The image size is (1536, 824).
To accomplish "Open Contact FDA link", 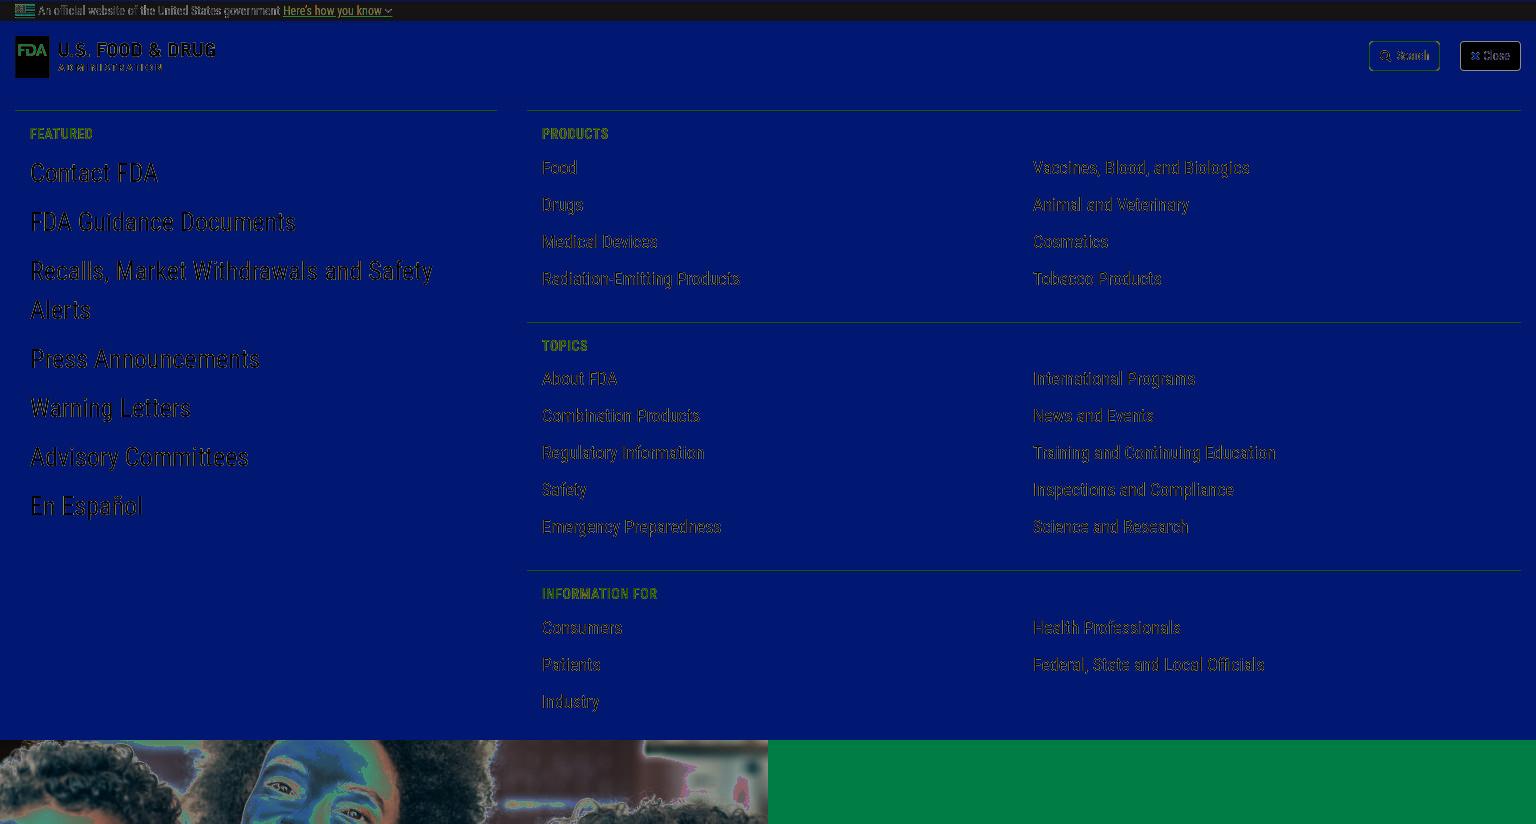I will [x=94, y=173].
